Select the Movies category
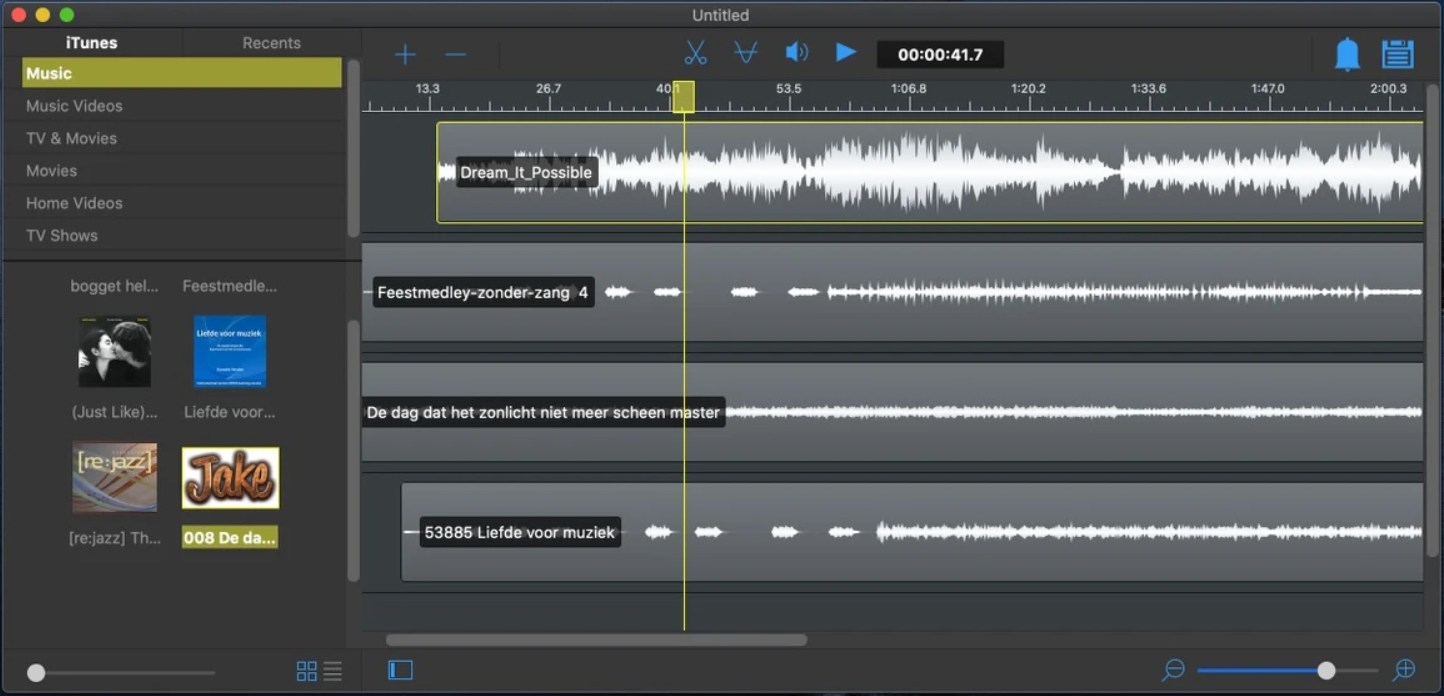The width and height of the screenshot is (1444, 696). (182, 171)
